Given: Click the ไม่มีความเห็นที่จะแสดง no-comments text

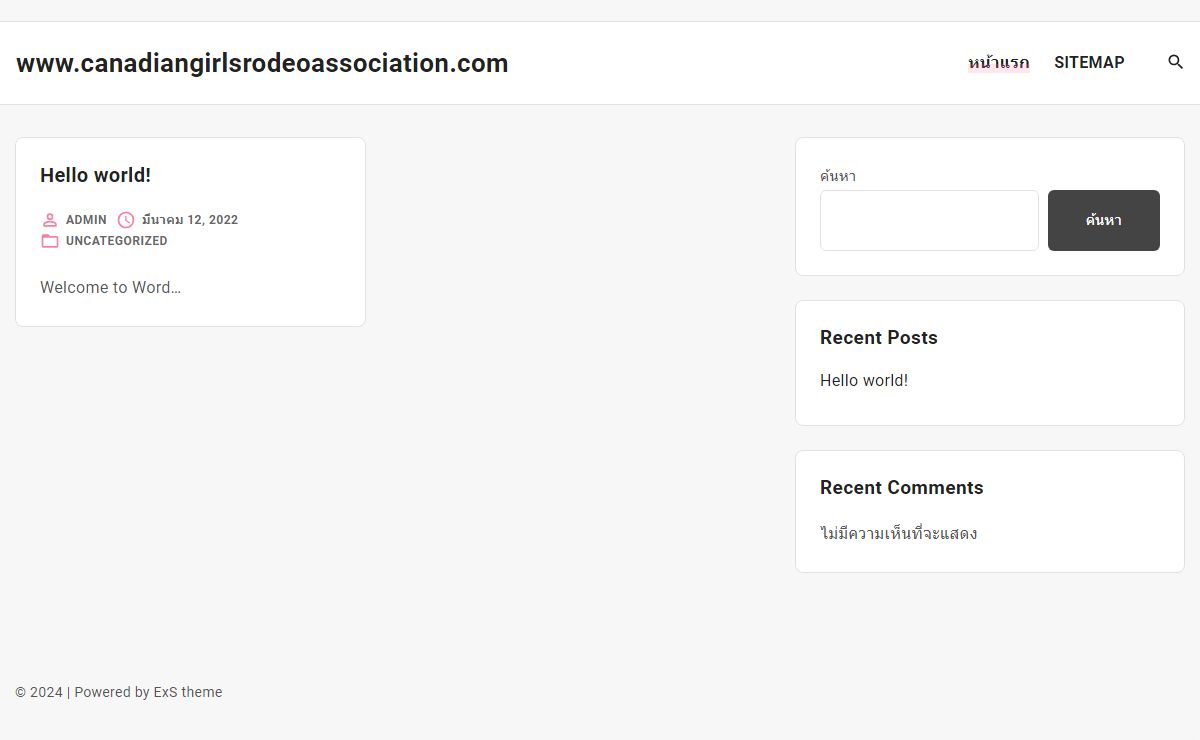Looking at the screenshot, I should (899, 533).
